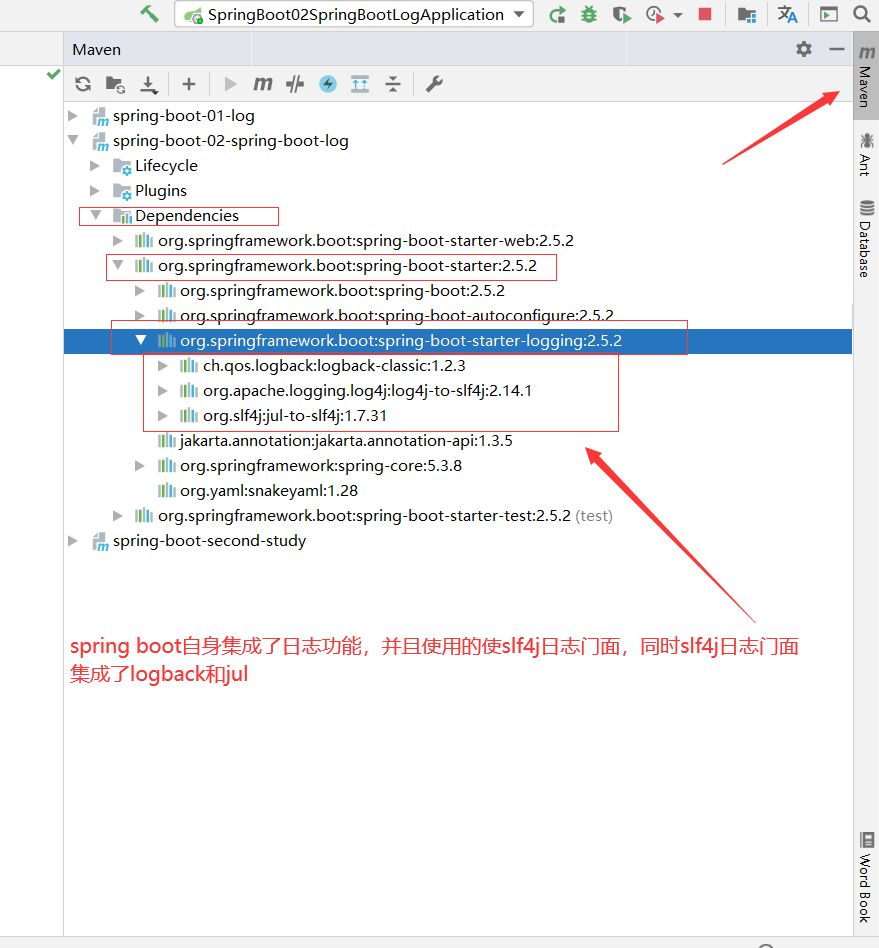Toggle Skip Tests mode icon
The image size is (879, 948).
[295, 84]
